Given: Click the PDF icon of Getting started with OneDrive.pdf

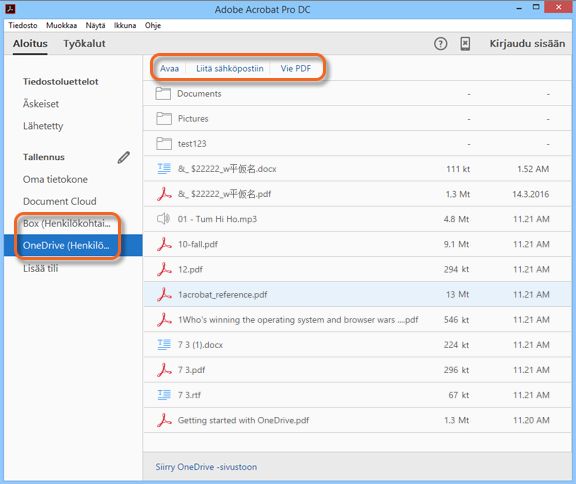Looking at the screenshot, I should [x=164, y=420].
